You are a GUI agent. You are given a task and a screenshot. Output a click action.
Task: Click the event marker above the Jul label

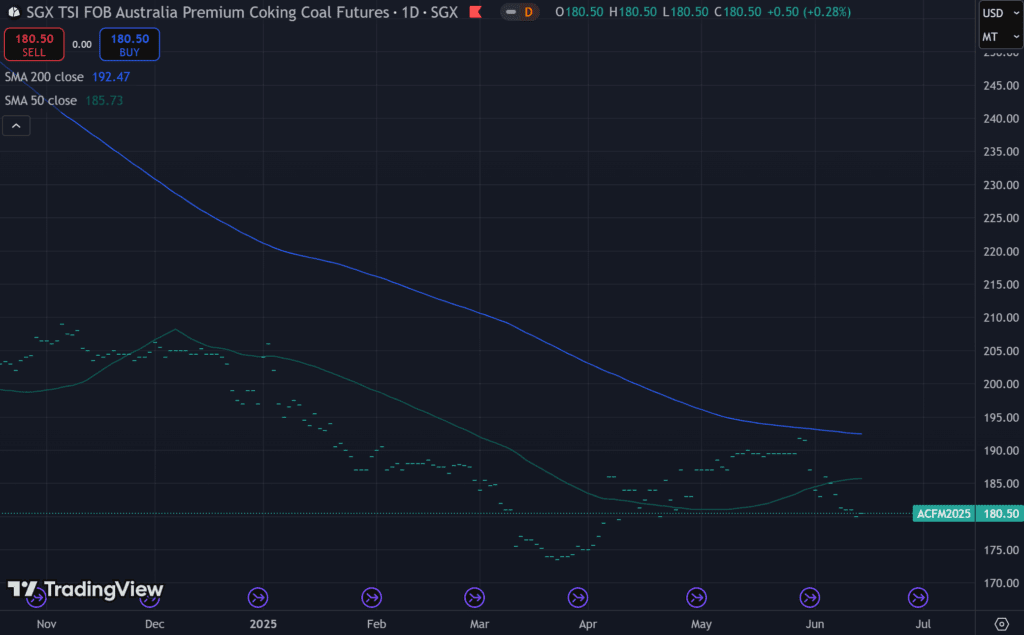click(x=918, y=597)
